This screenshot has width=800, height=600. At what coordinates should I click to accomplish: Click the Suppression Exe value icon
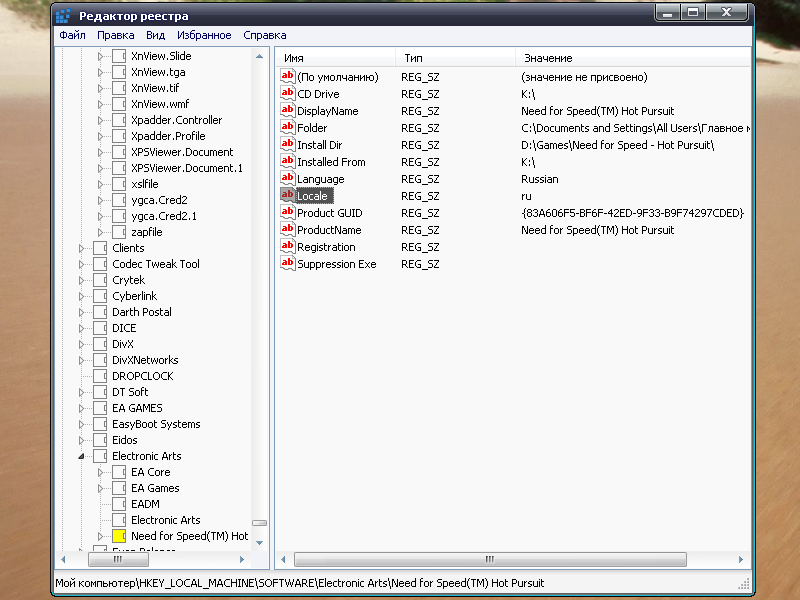tap(287, 263)
